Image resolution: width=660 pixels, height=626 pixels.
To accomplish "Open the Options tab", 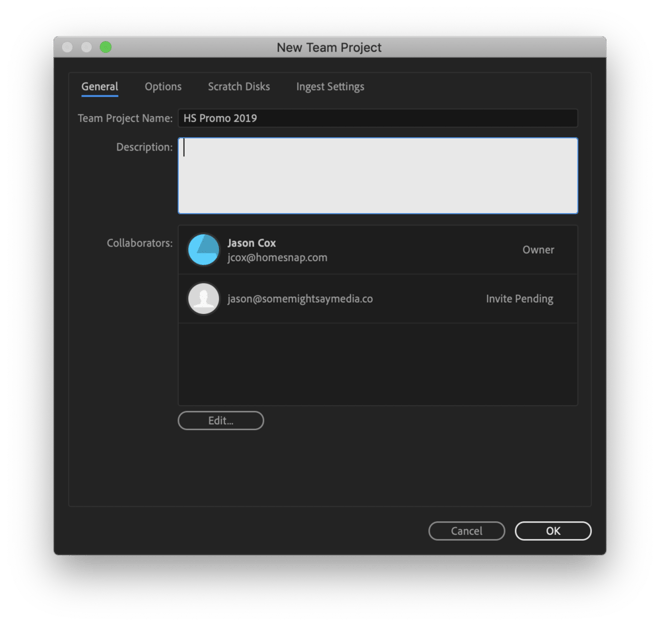I will click(163, 87).
